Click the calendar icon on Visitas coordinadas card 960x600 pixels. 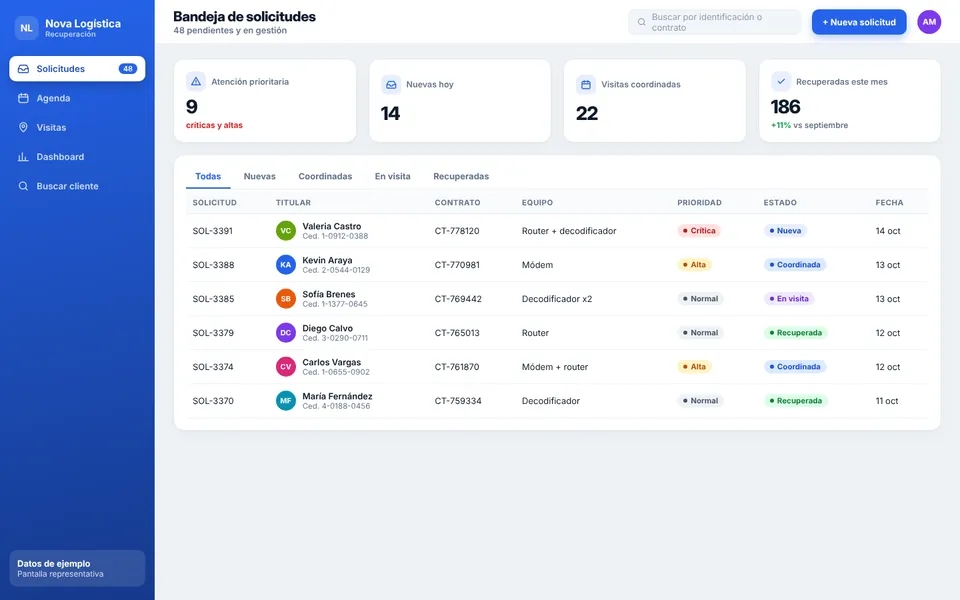coord(586,84)
